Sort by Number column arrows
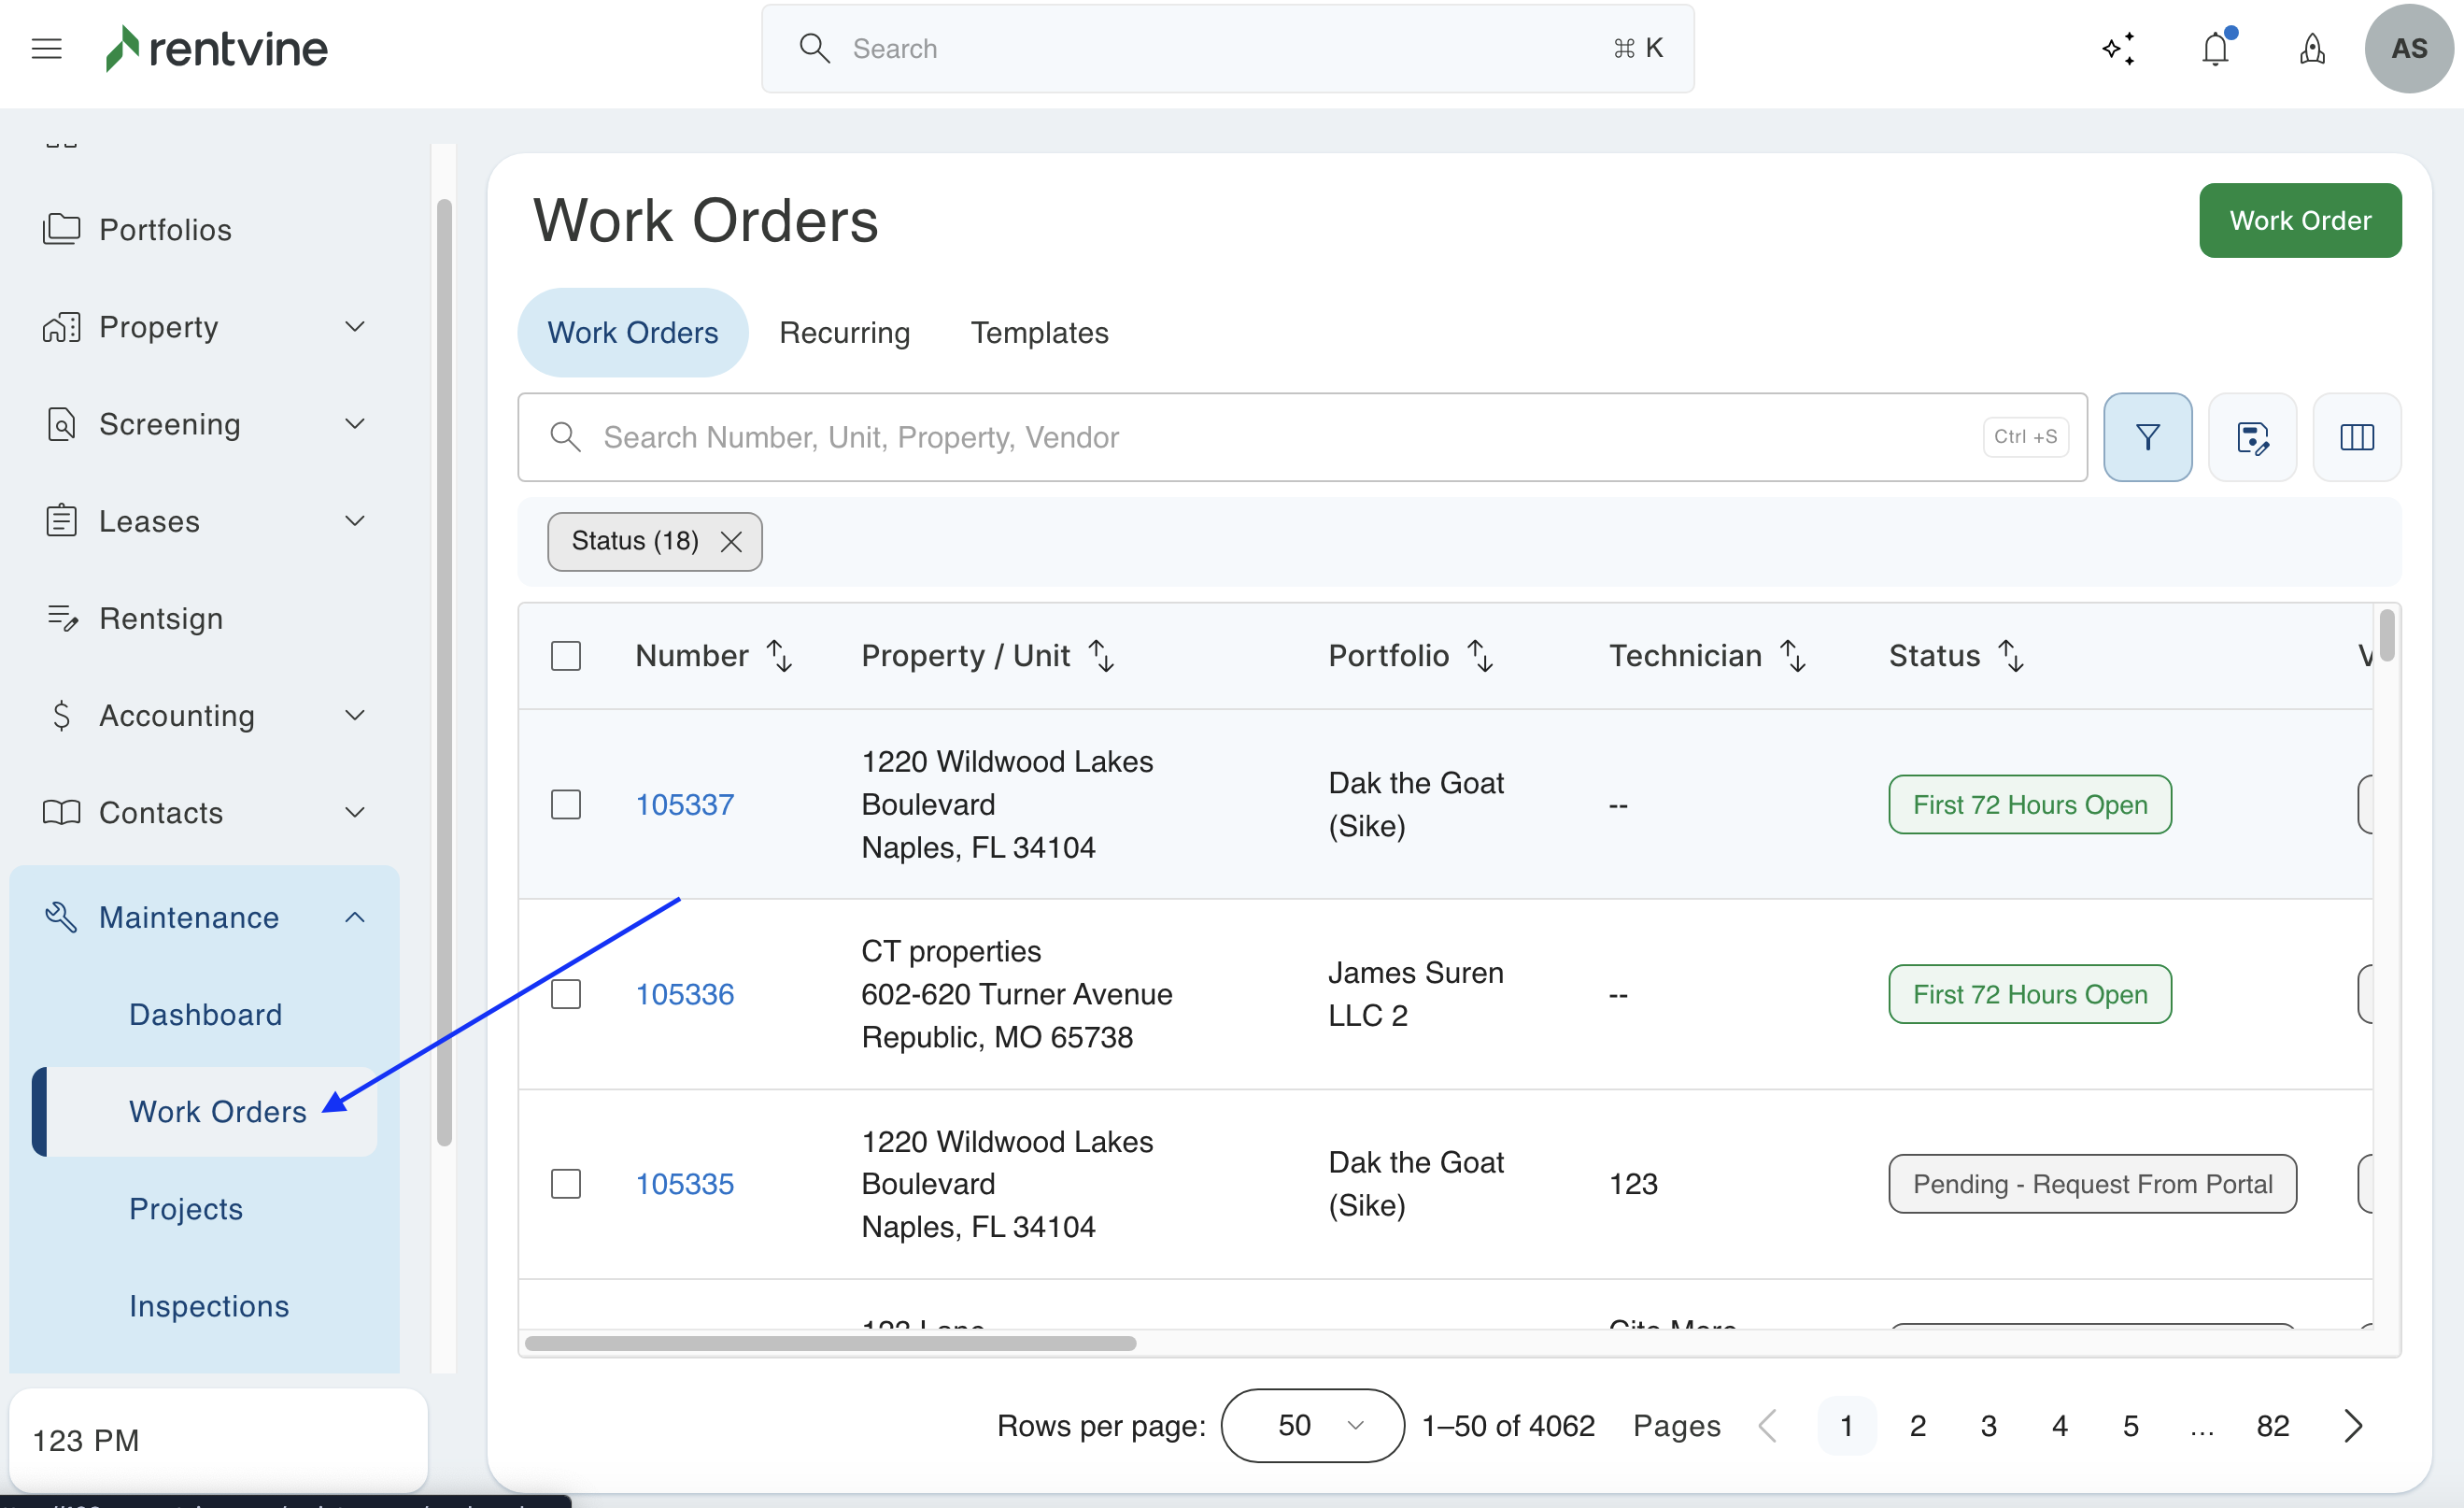 pyautogui.click(x=779, y=656)
